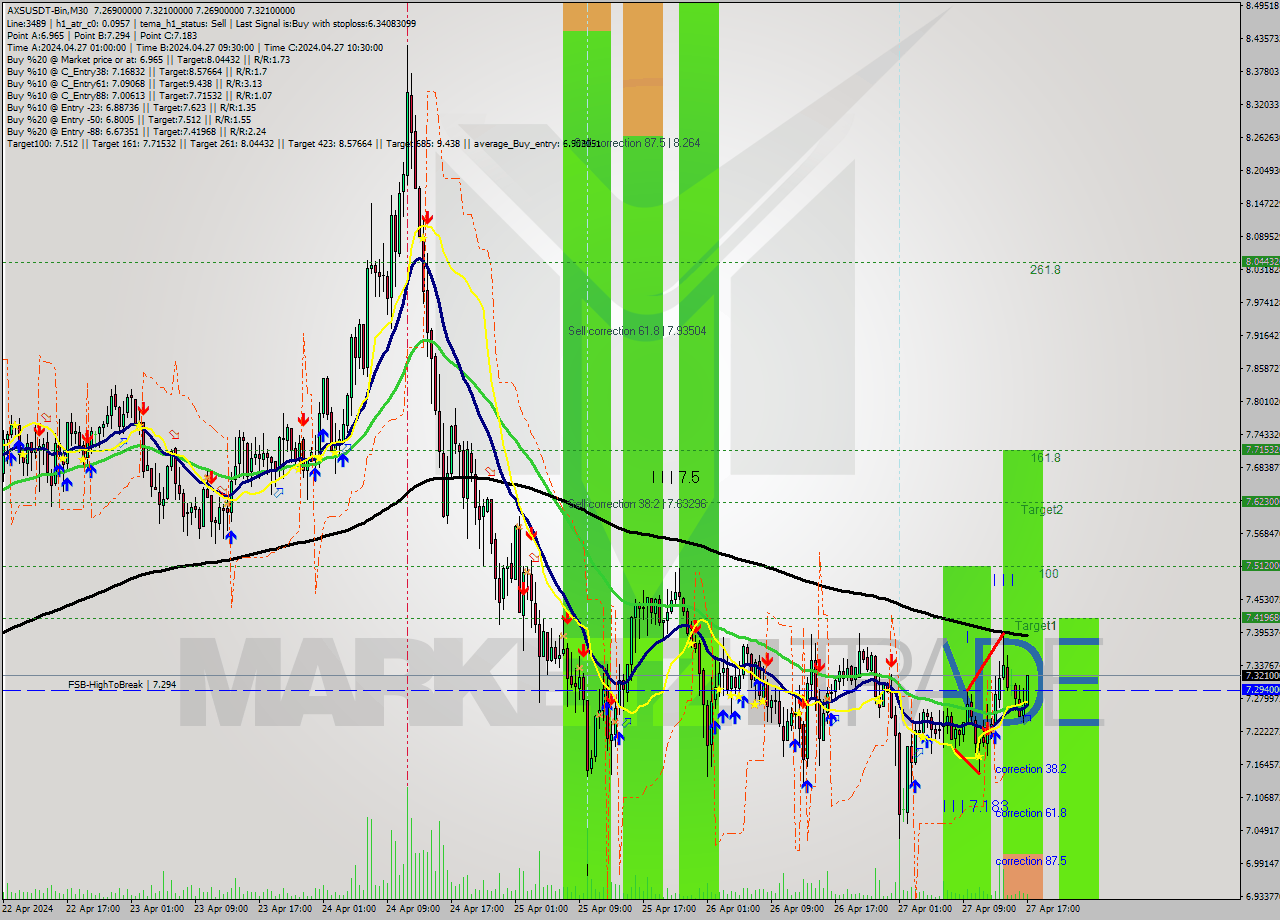
Task: Click the 7.51200 price tag on the axis
Action: pos(1260,566)
